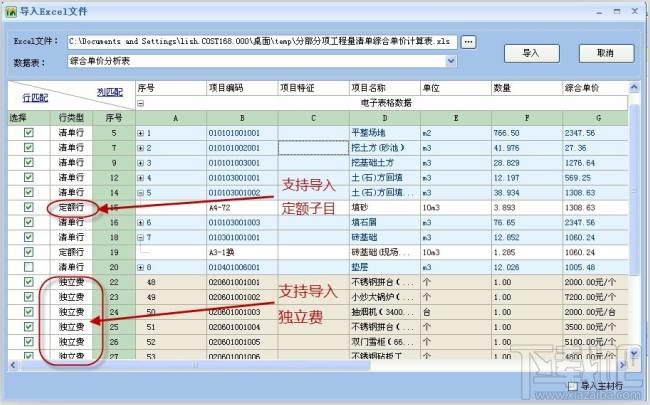Uncheck the 独立费 row with 序号 22
This screenshot has height=405, width=650.
click(x=29, y=282)
